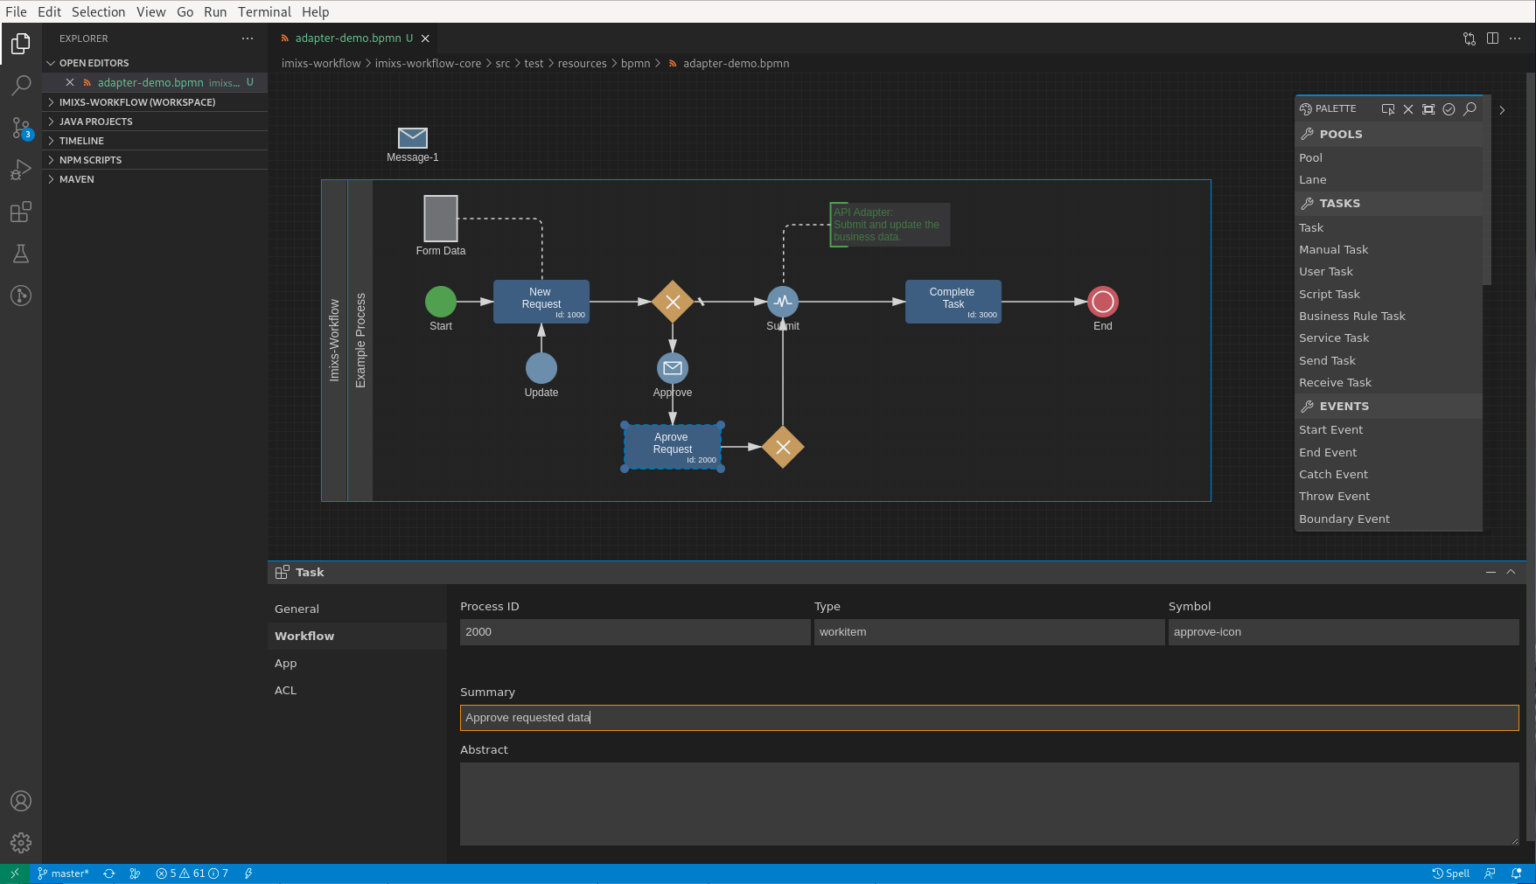Open Source Control showing 3 pending changes

tap(20, 128)
